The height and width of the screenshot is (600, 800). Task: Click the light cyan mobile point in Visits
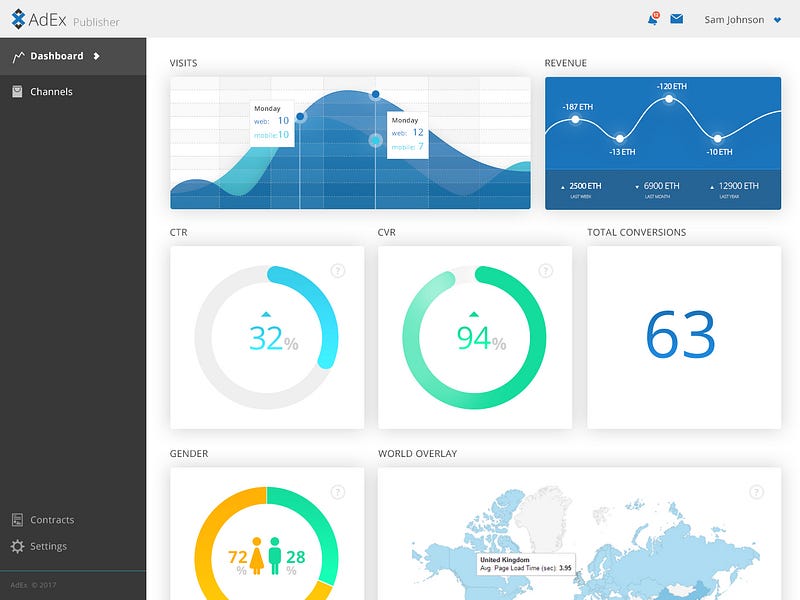click(x=376, y=140)
